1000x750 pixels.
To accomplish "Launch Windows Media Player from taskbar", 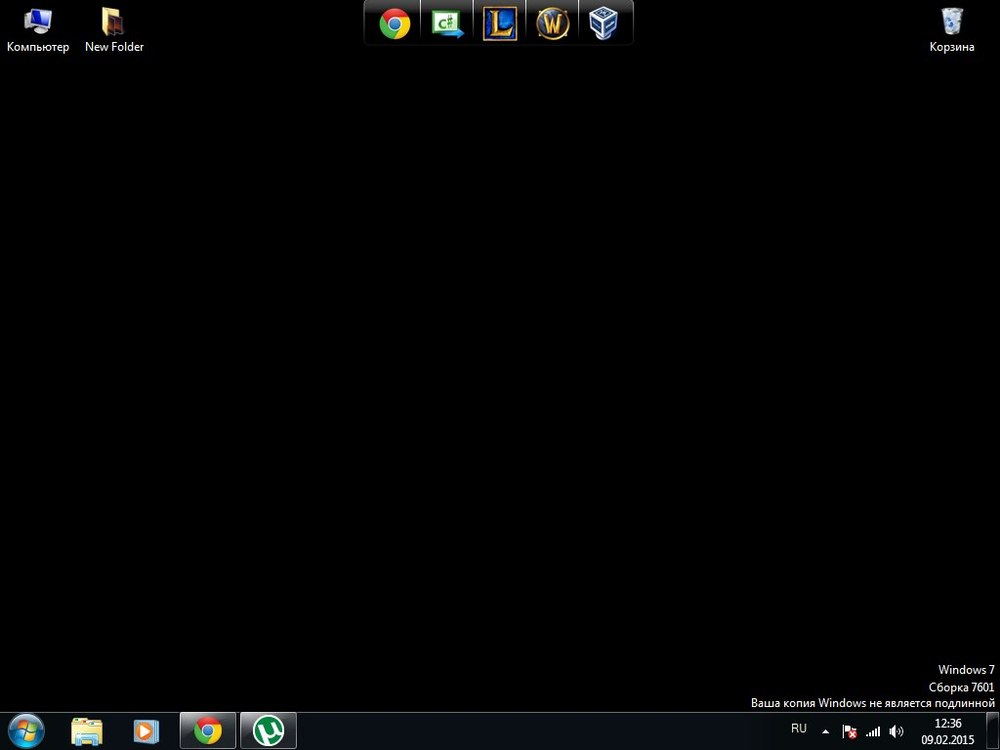I will pyautogui.click(x=145, y=731).
